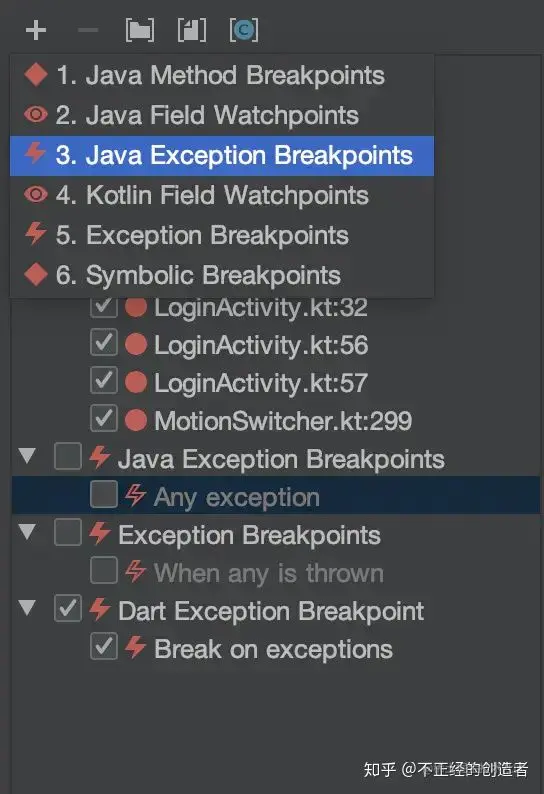Toggle the Dart Exception Breakpoint group checkbox
Viewport: 544px width, 794px height.
68,609
